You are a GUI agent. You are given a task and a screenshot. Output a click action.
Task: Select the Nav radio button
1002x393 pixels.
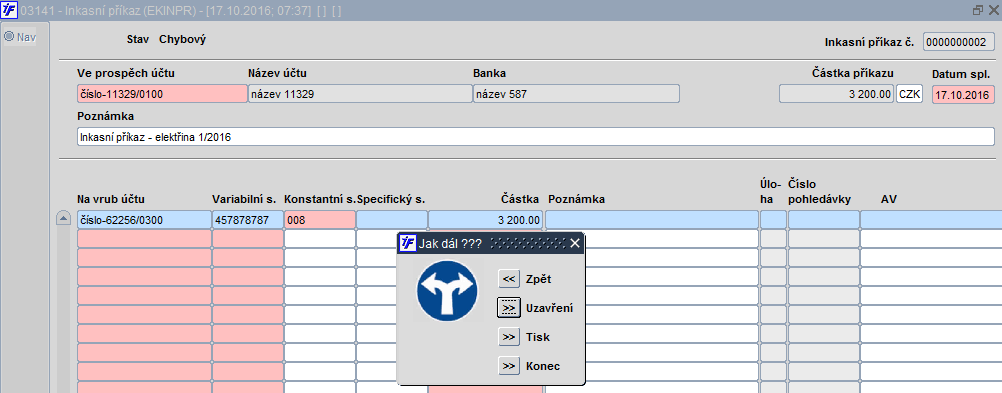[9, 36]
